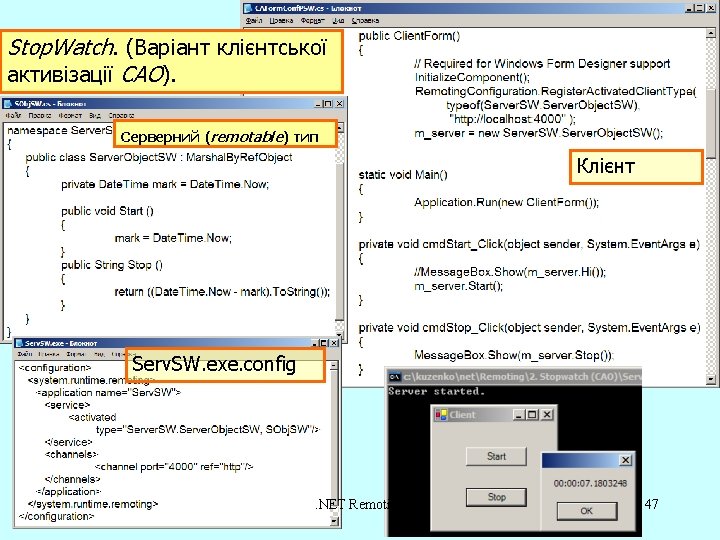Maximize the ServSW.exe Notepad window
Screen dimensions: 720x540
coord(324,343)
